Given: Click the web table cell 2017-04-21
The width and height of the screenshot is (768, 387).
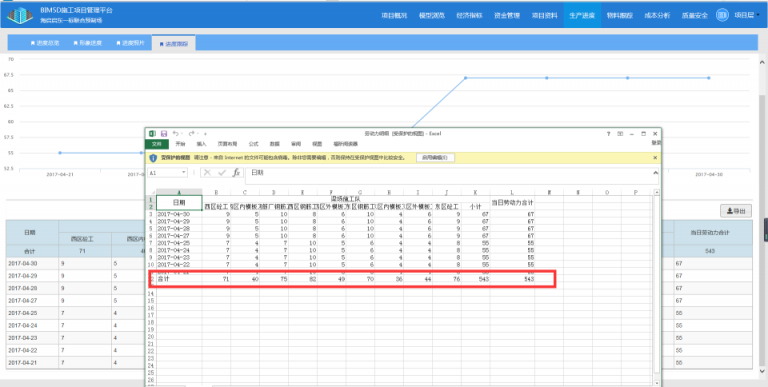Looking at the screenshot, I should click(32, 363).
